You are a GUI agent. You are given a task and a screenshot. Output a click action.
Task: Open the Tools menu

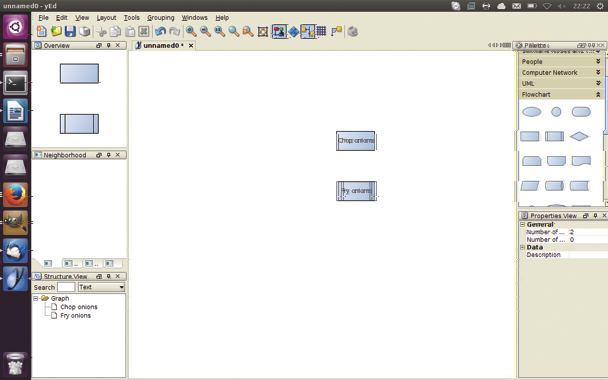[x=131, y=18]
